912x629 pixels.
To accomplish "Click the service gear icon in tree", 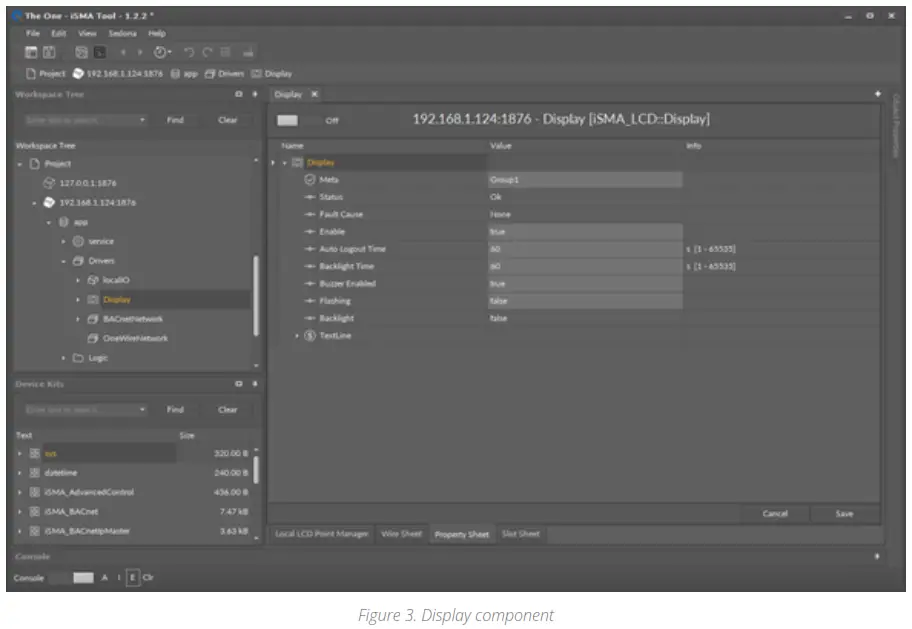I will (78, 241).
